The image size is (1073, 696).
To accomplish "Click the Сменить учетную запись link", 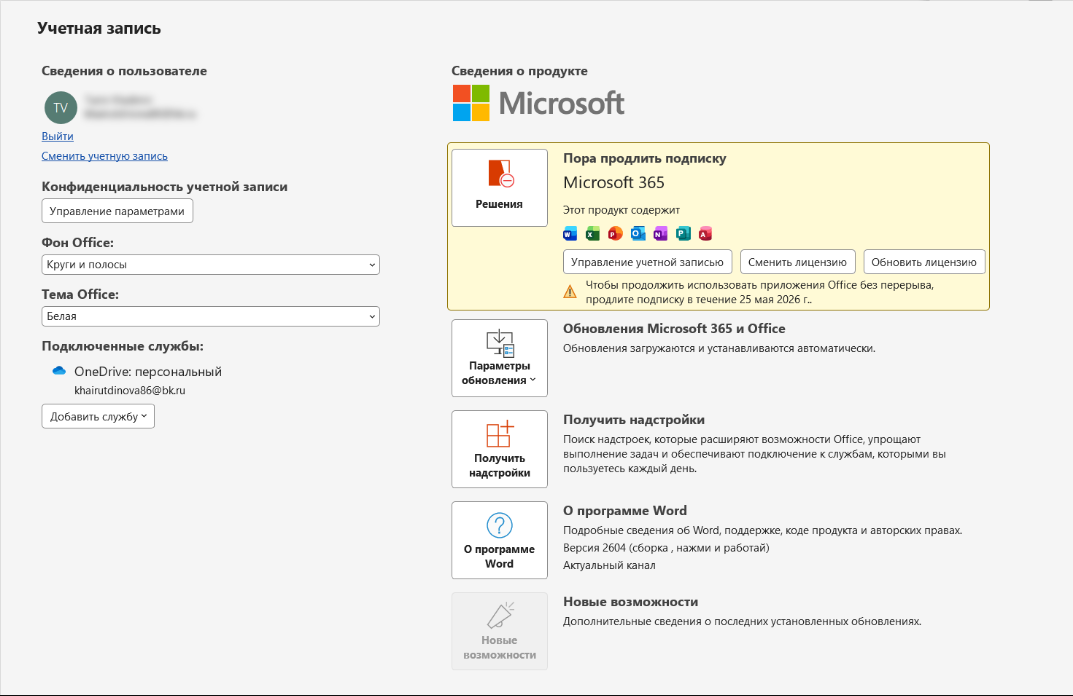I will pos(105,156).
